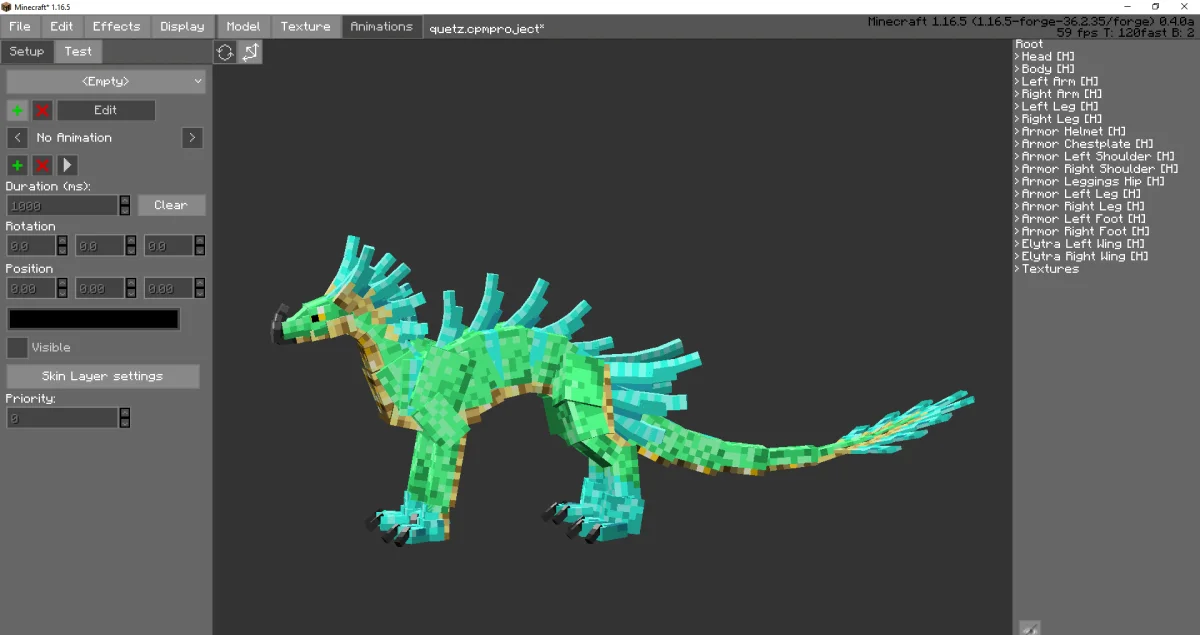Expand the Armor Helmet [H] node
The image size is (1200, 635).
pos(1017,132)
